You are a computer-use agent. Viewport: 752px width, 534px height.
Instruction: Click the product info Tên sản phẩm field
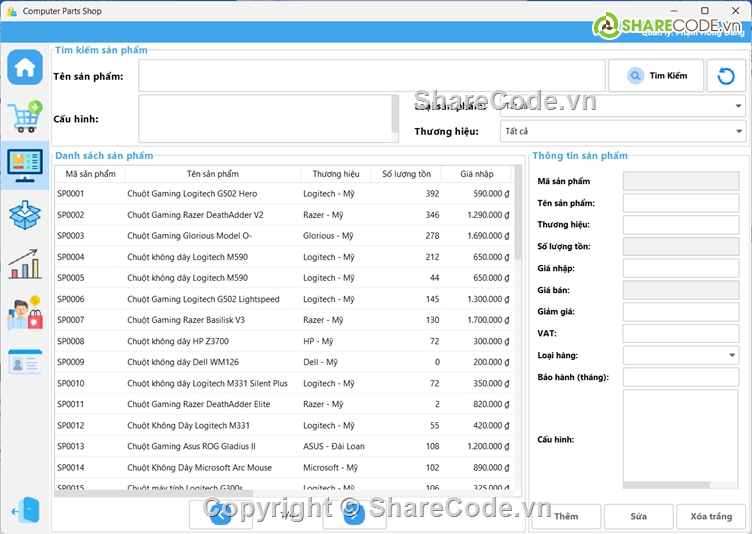click(681, 203)
